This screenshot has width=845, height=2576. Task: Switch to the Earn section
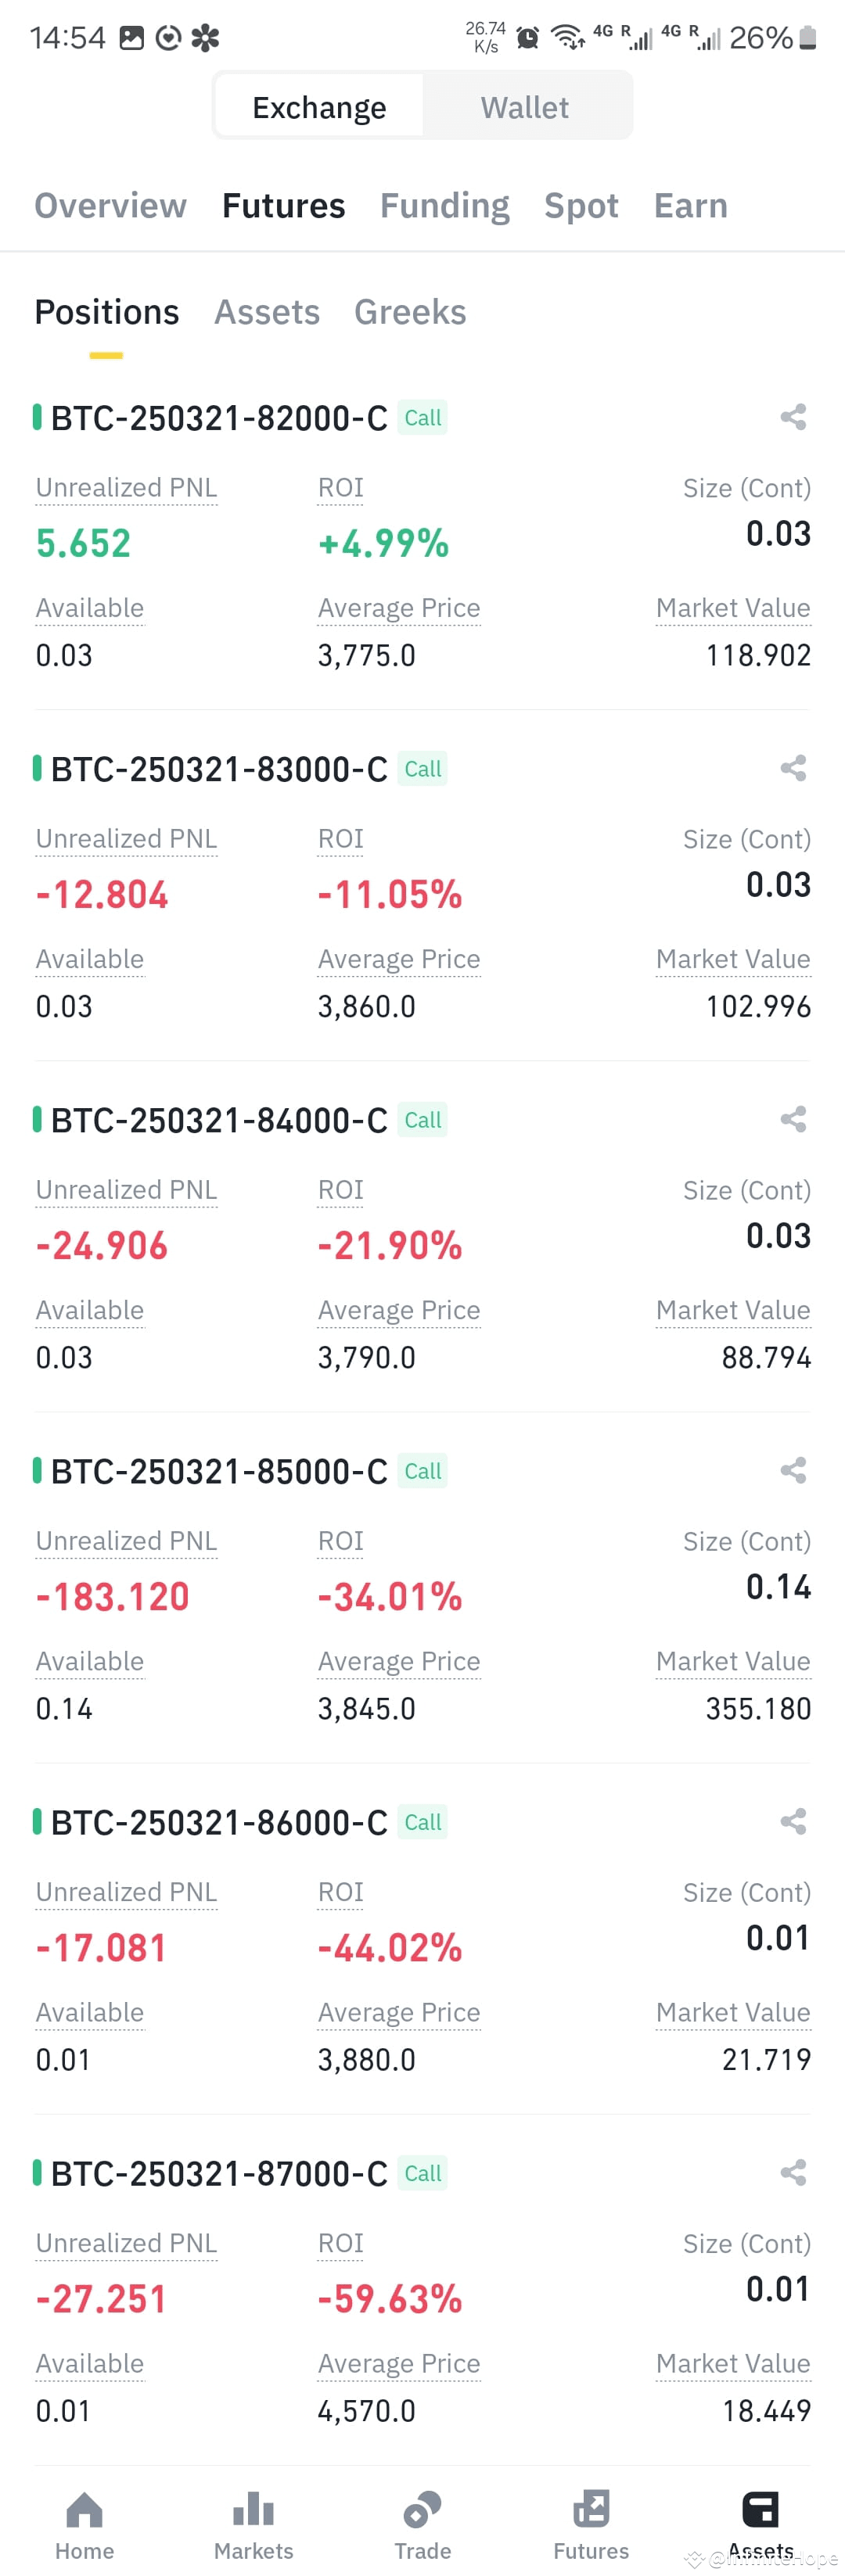click(689, 205)
